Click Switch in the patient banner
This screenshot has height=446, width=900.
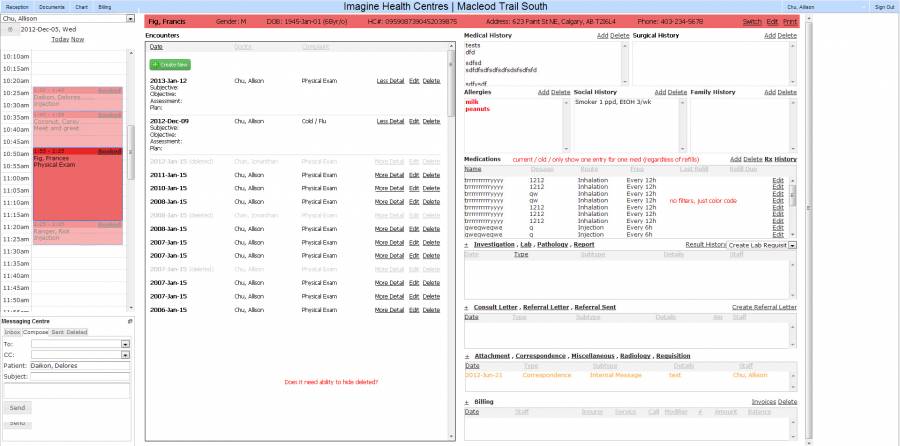[x=752, y=22]
